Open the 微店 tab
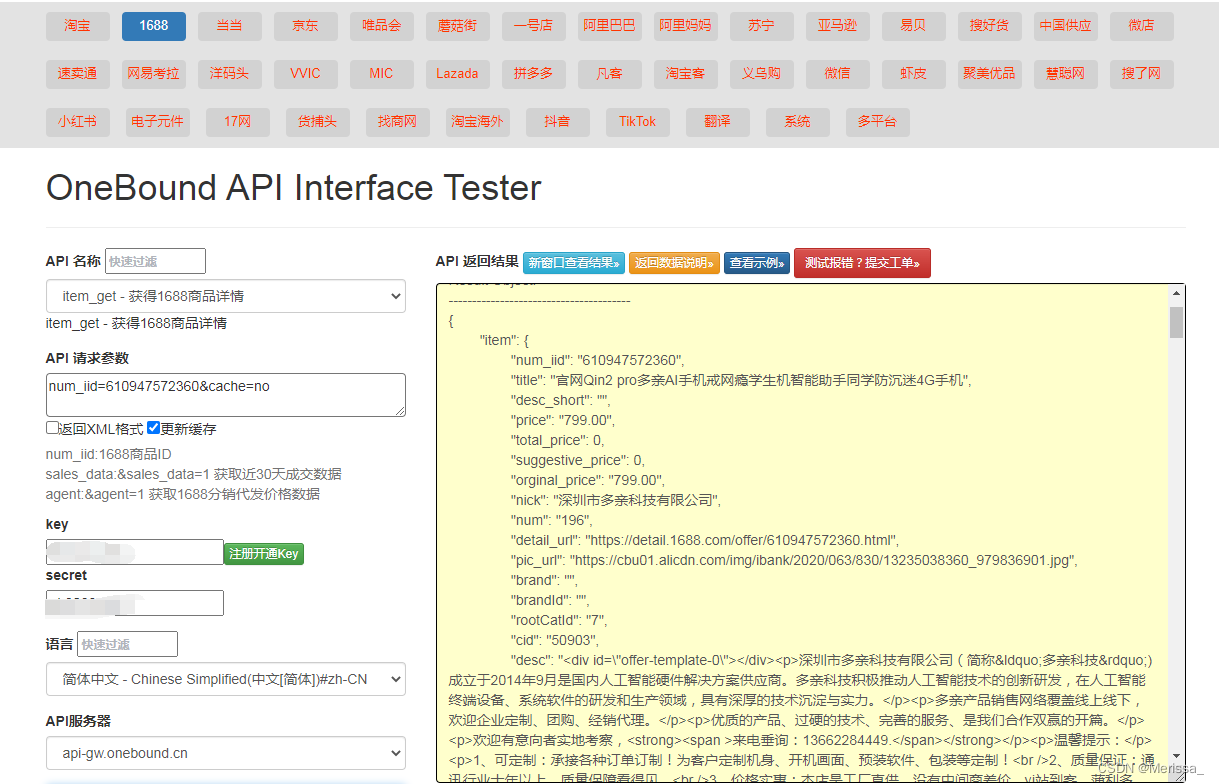This screenshot has width=1219, height=784. [x=1141, y=26]
